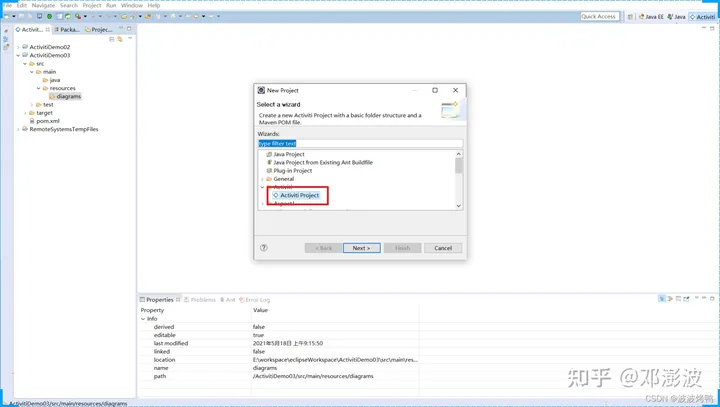Click the Finish button in the dialog
The image size is (720, 407).
pyautogui.click(x=402, y=248)
